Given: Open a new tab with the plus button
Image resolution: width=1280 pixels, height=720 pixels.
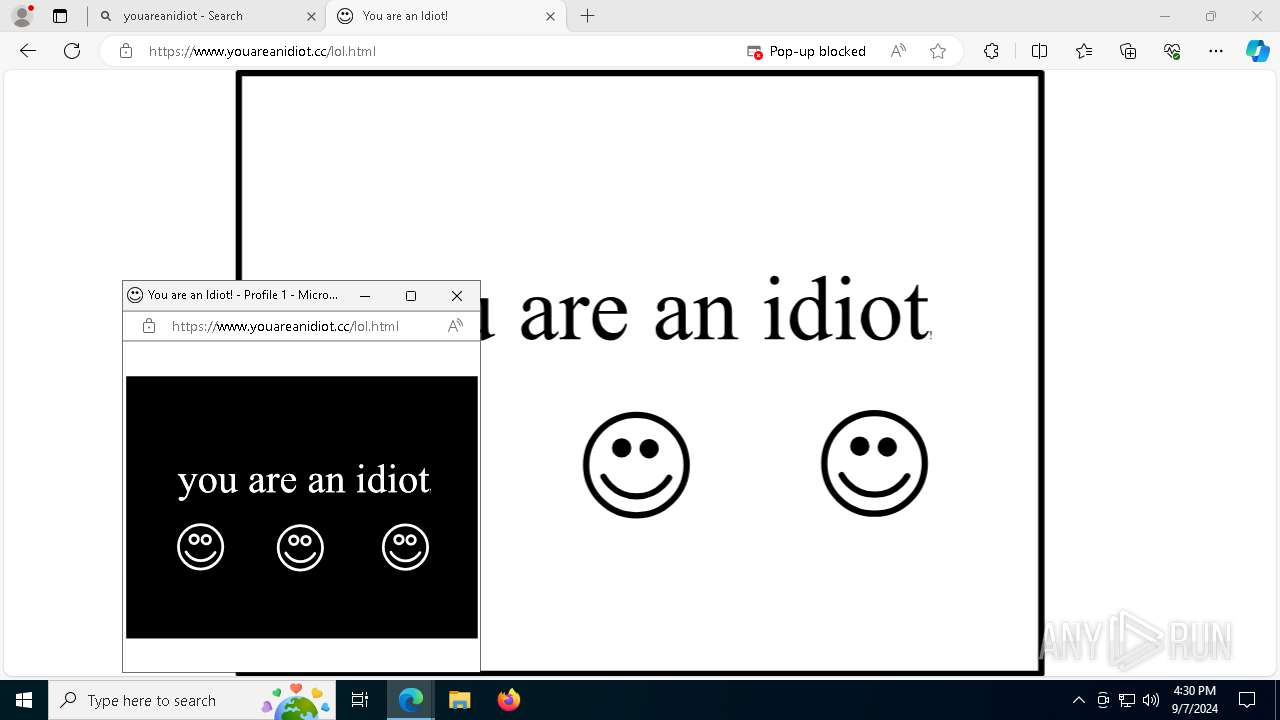Looking at the screenshot, I should [588, 16].
